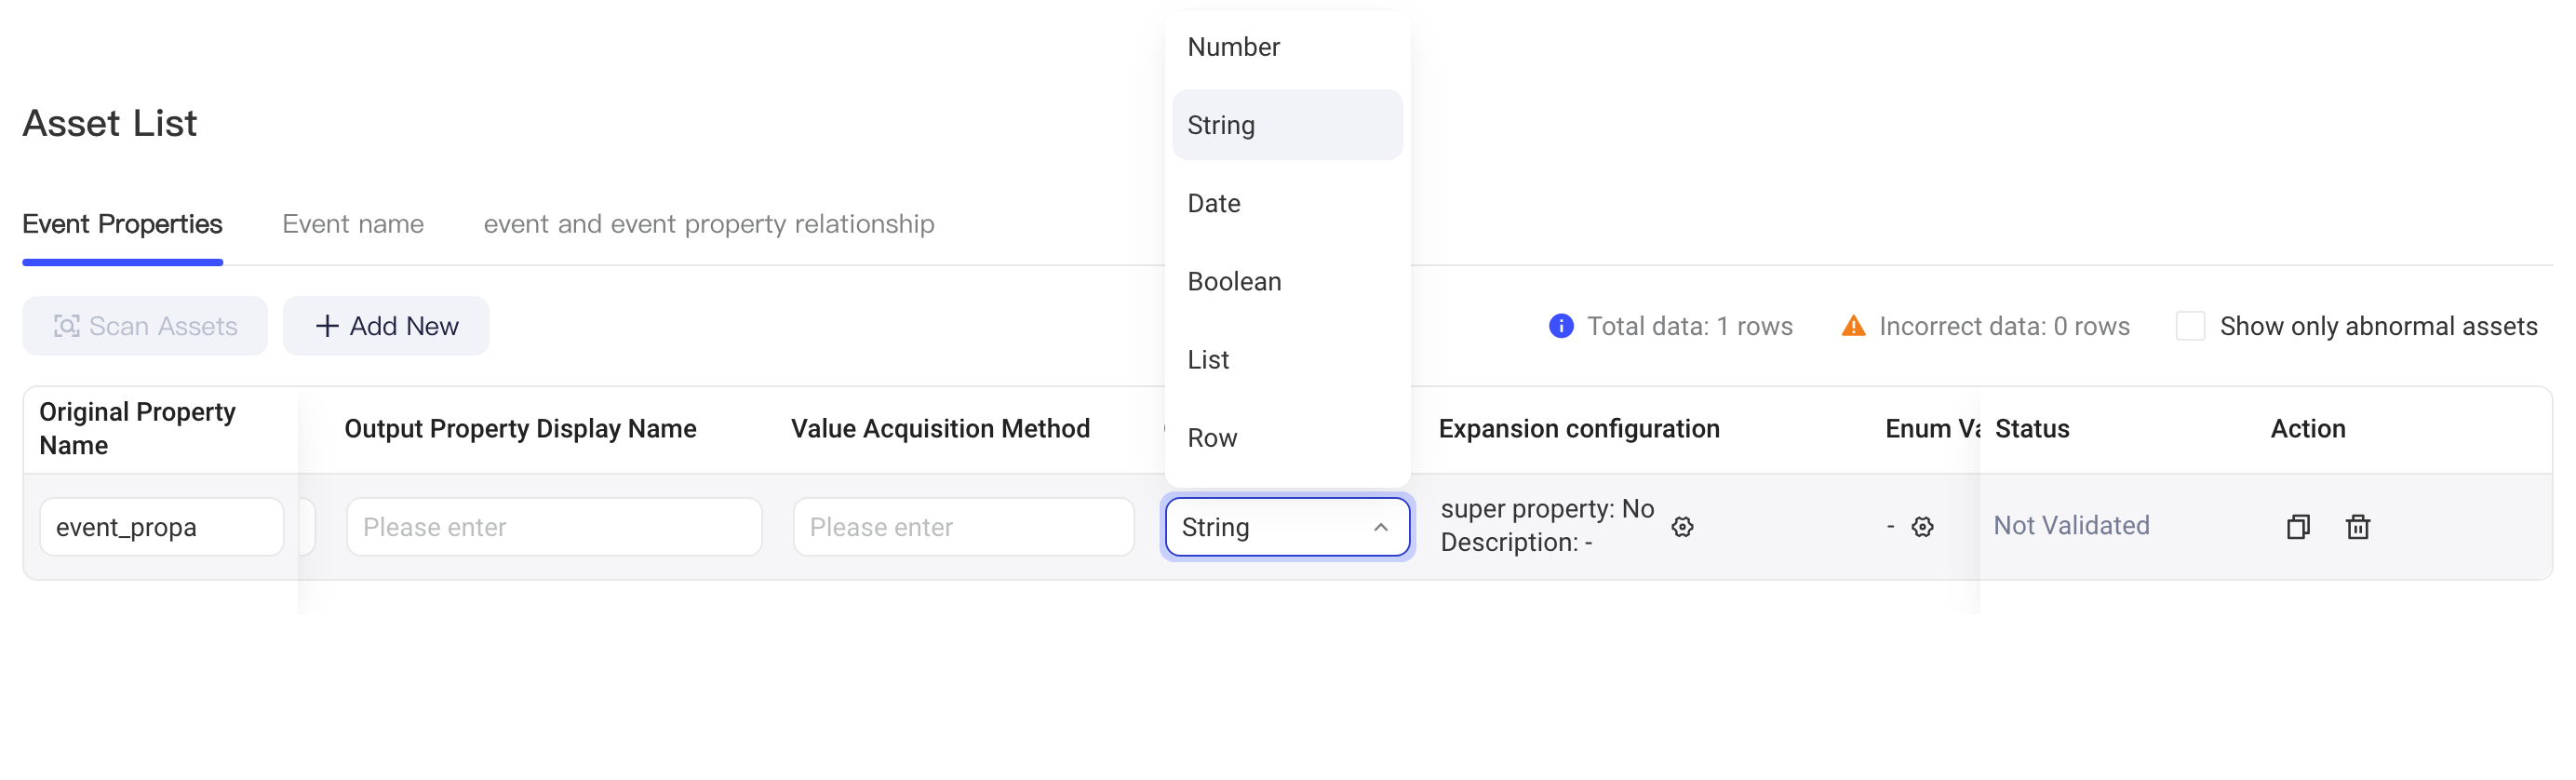Click the Status column header
The height and width of the screenshot is (780, 2576).
pyautogui.click(x=2032, y=429)
